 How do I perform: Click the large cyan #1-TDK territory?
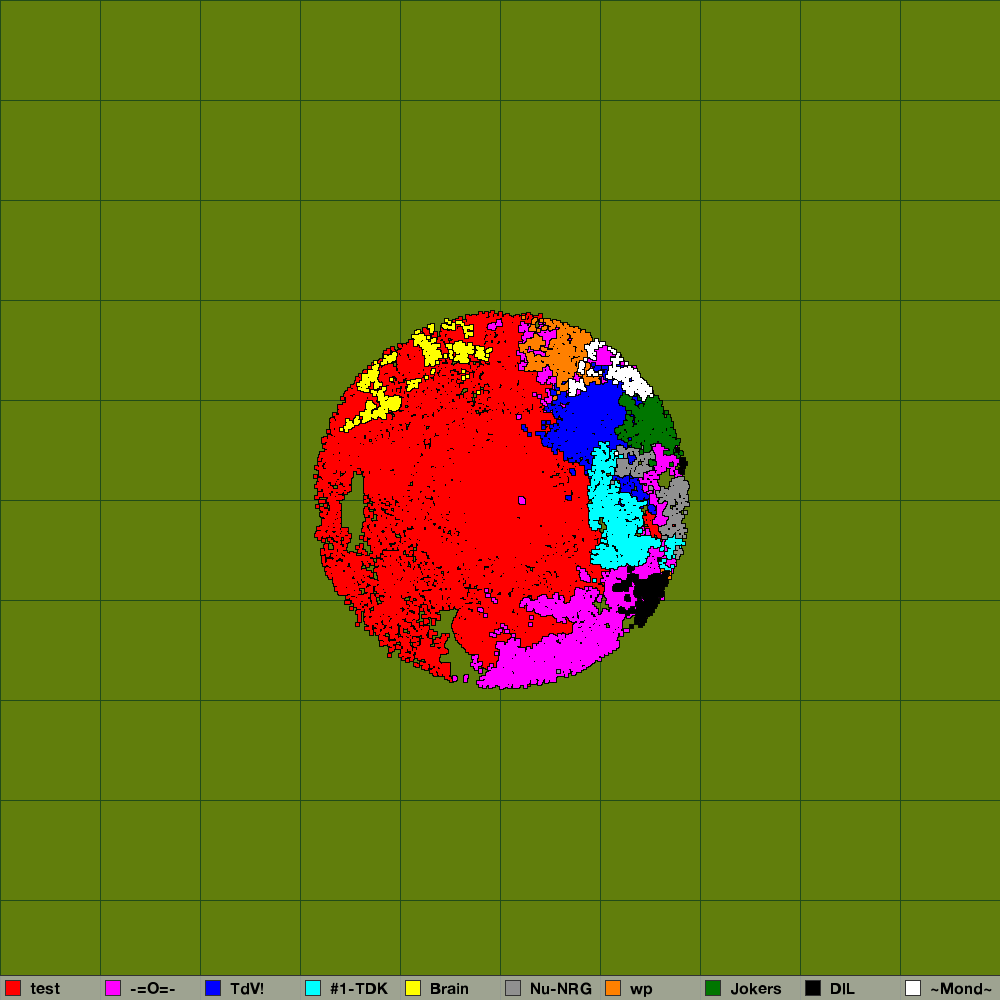point(615,517)
